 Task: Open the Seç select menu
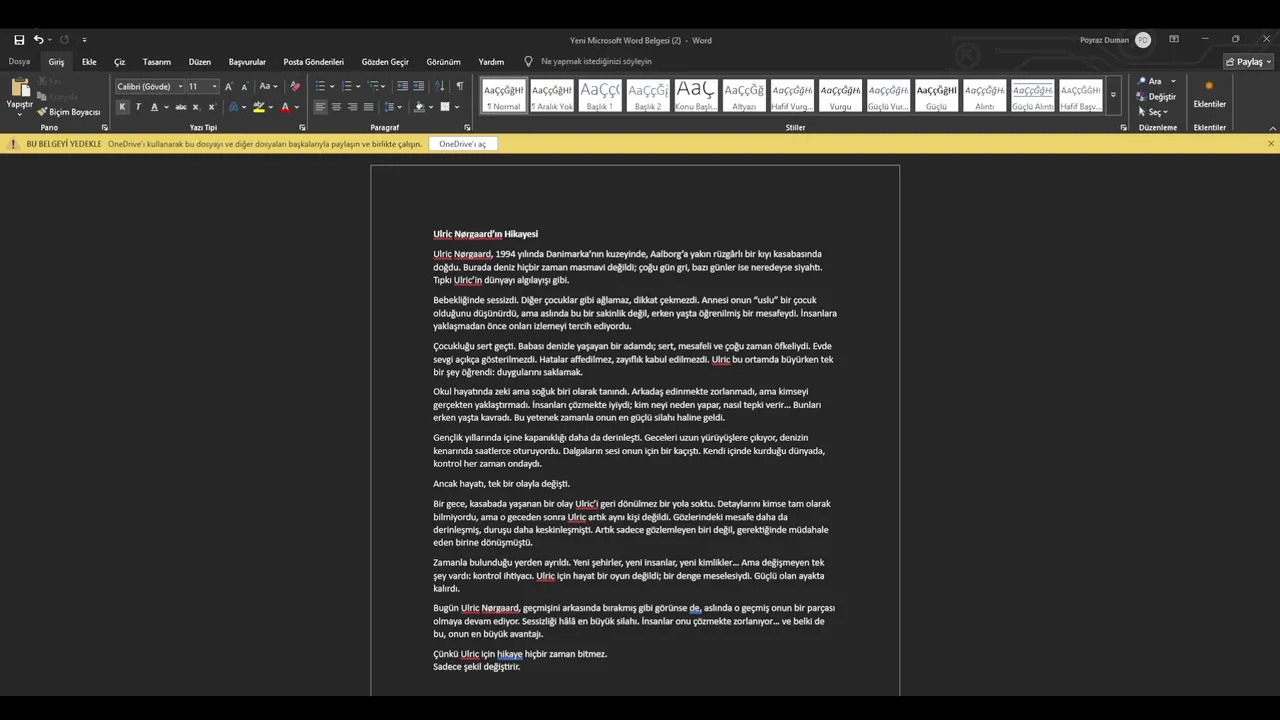[1153, 112]
